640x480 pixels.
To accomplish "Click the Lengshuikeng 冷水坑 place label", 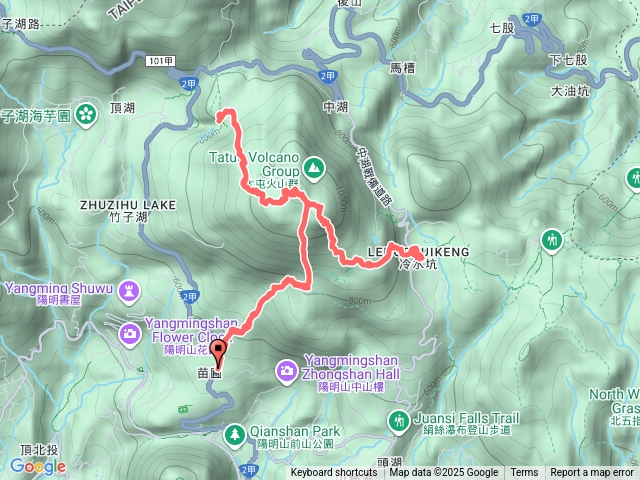I will point(419,258).
